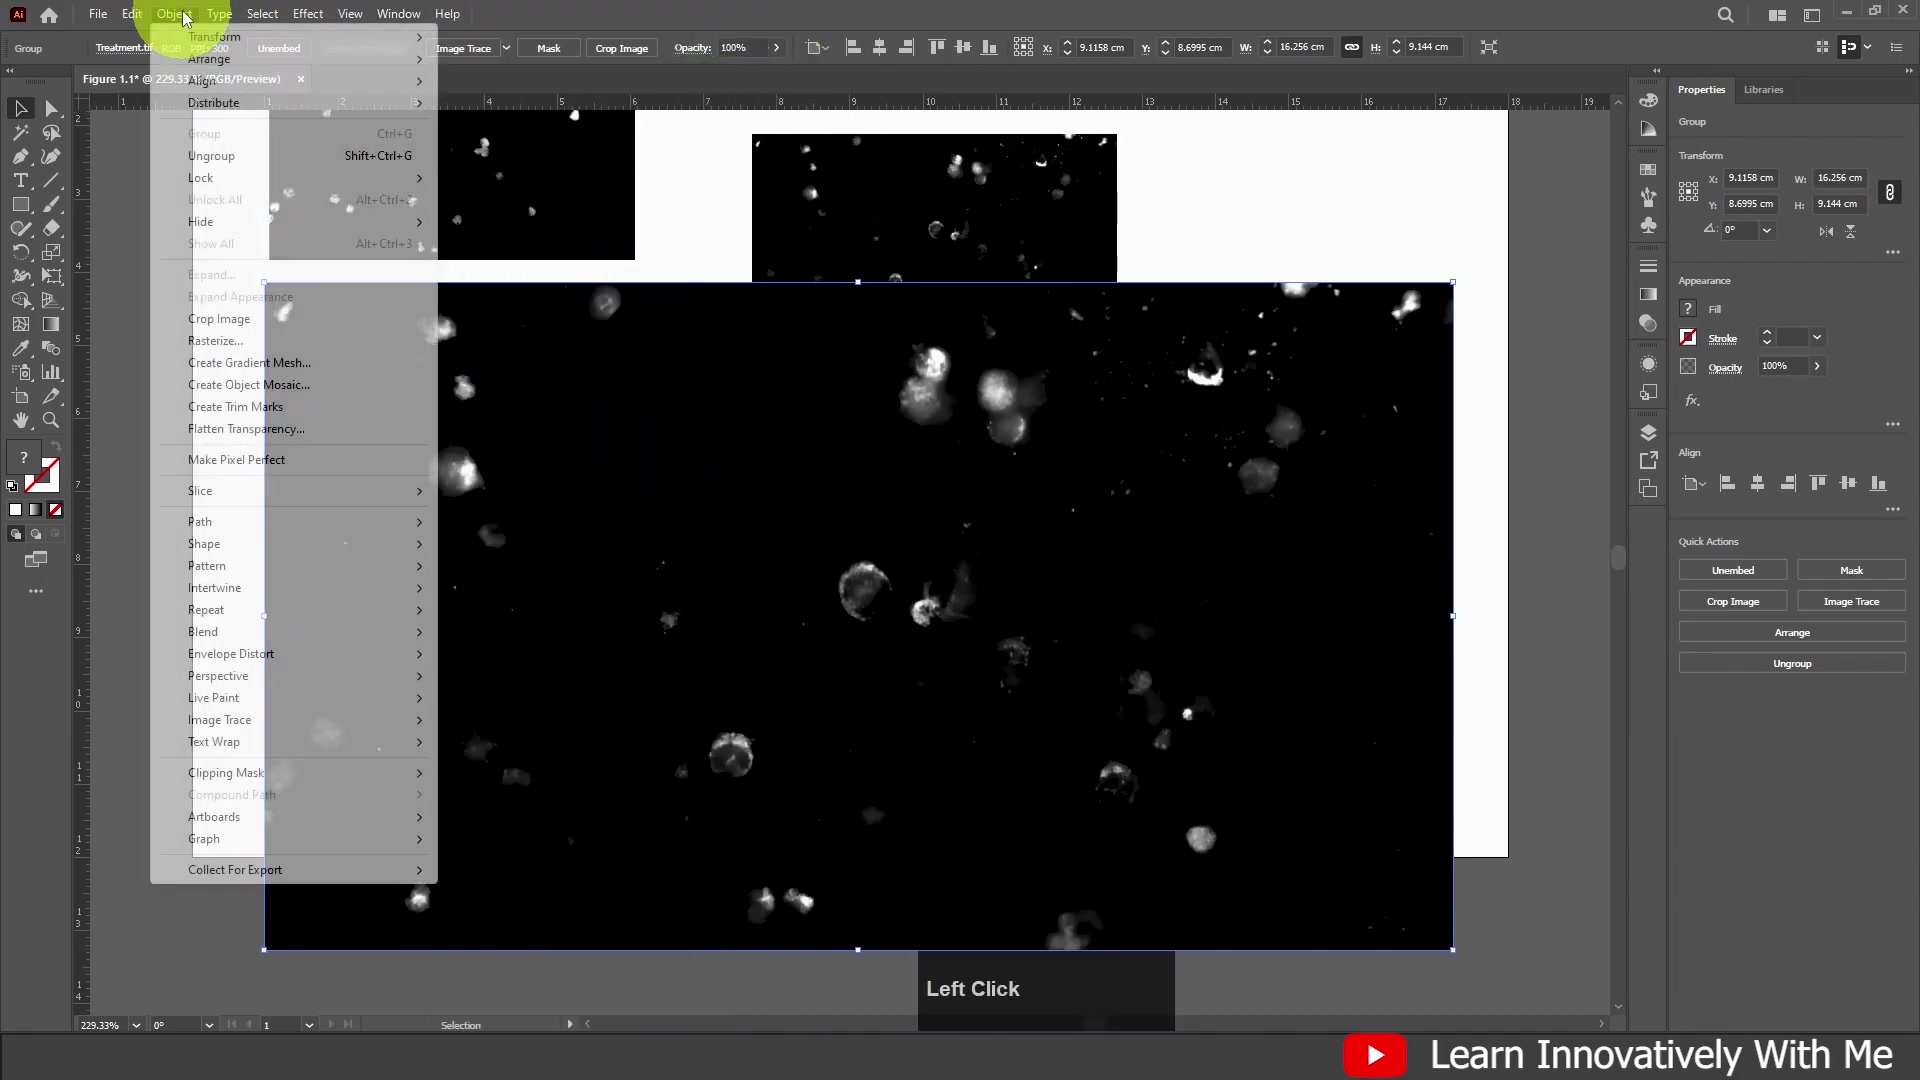Click Stroke color swatch in Appearance
This screenshot has height=1080, width=1920.
click(1688, 337)
